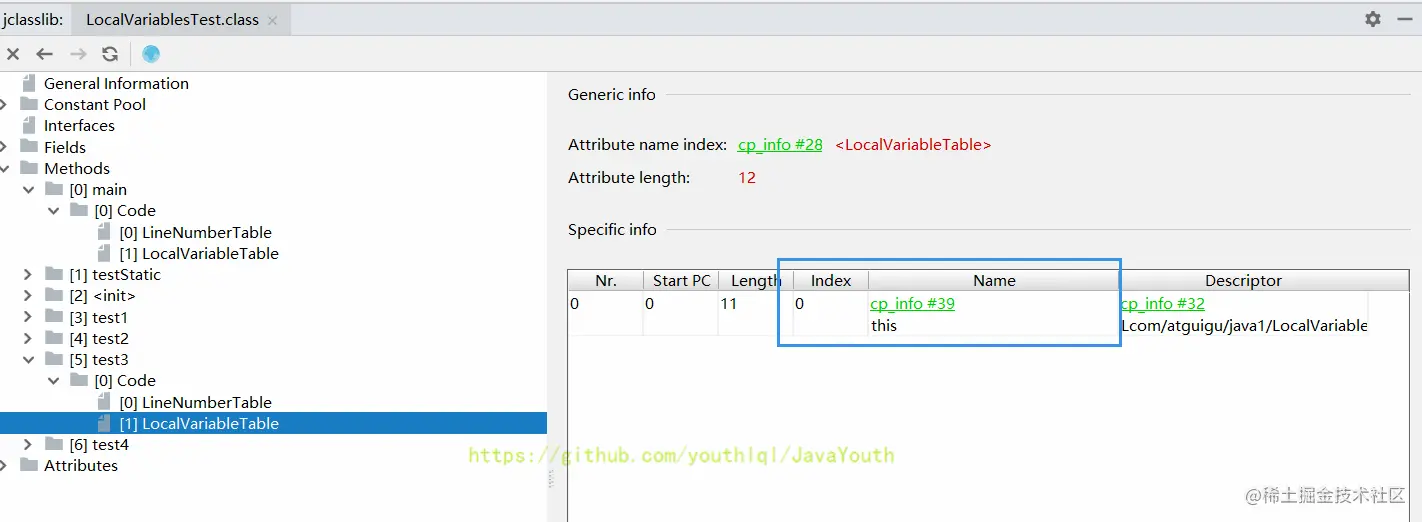
Task: Select General Information node
Action: click(x=116, y=84)
